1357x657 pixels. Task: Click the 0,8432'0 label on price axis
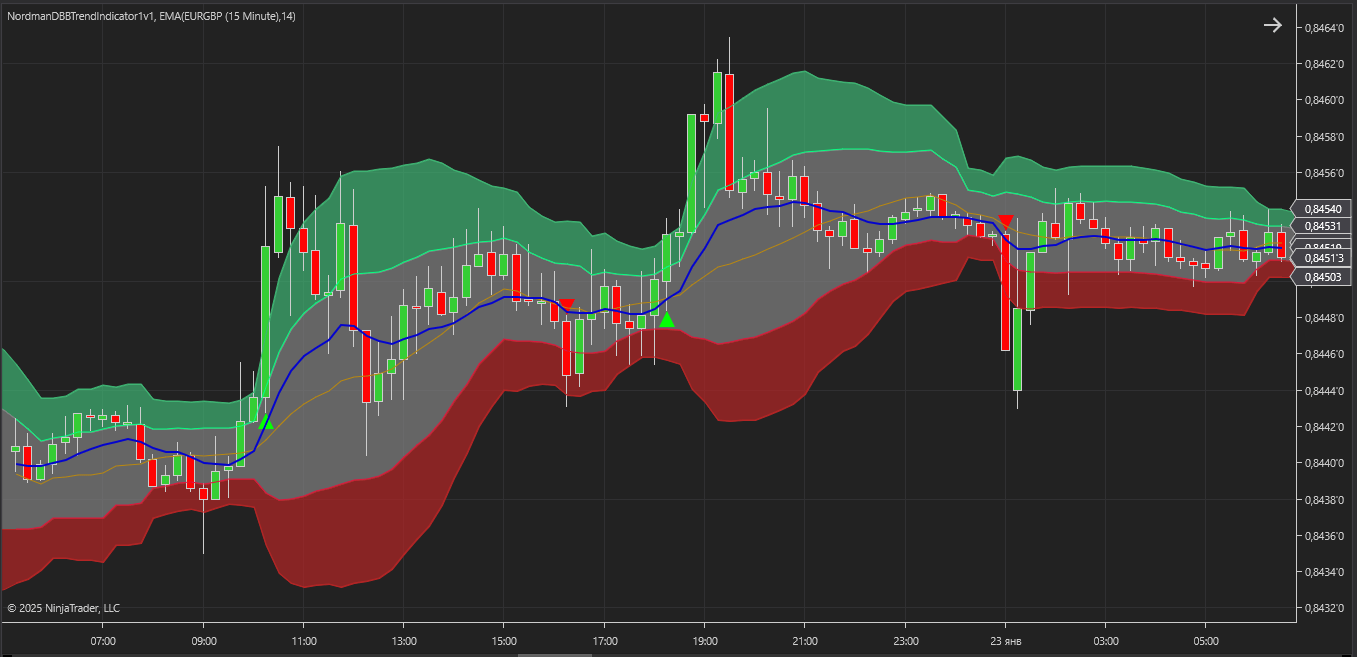click(1326, 608)
